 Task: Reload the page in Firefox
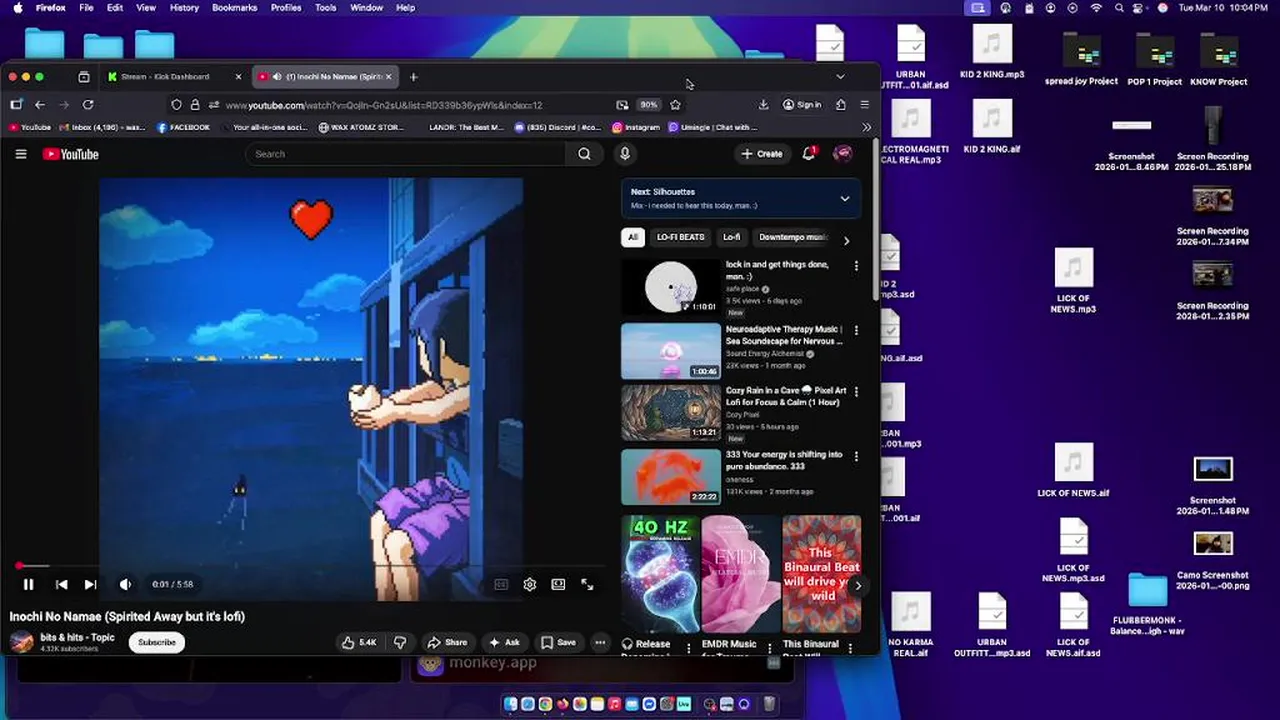click(x=88, y=104)
